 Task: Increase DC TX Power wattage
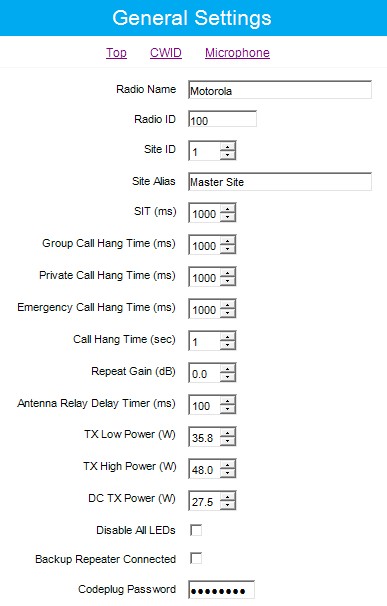click(x=227, y=497)
